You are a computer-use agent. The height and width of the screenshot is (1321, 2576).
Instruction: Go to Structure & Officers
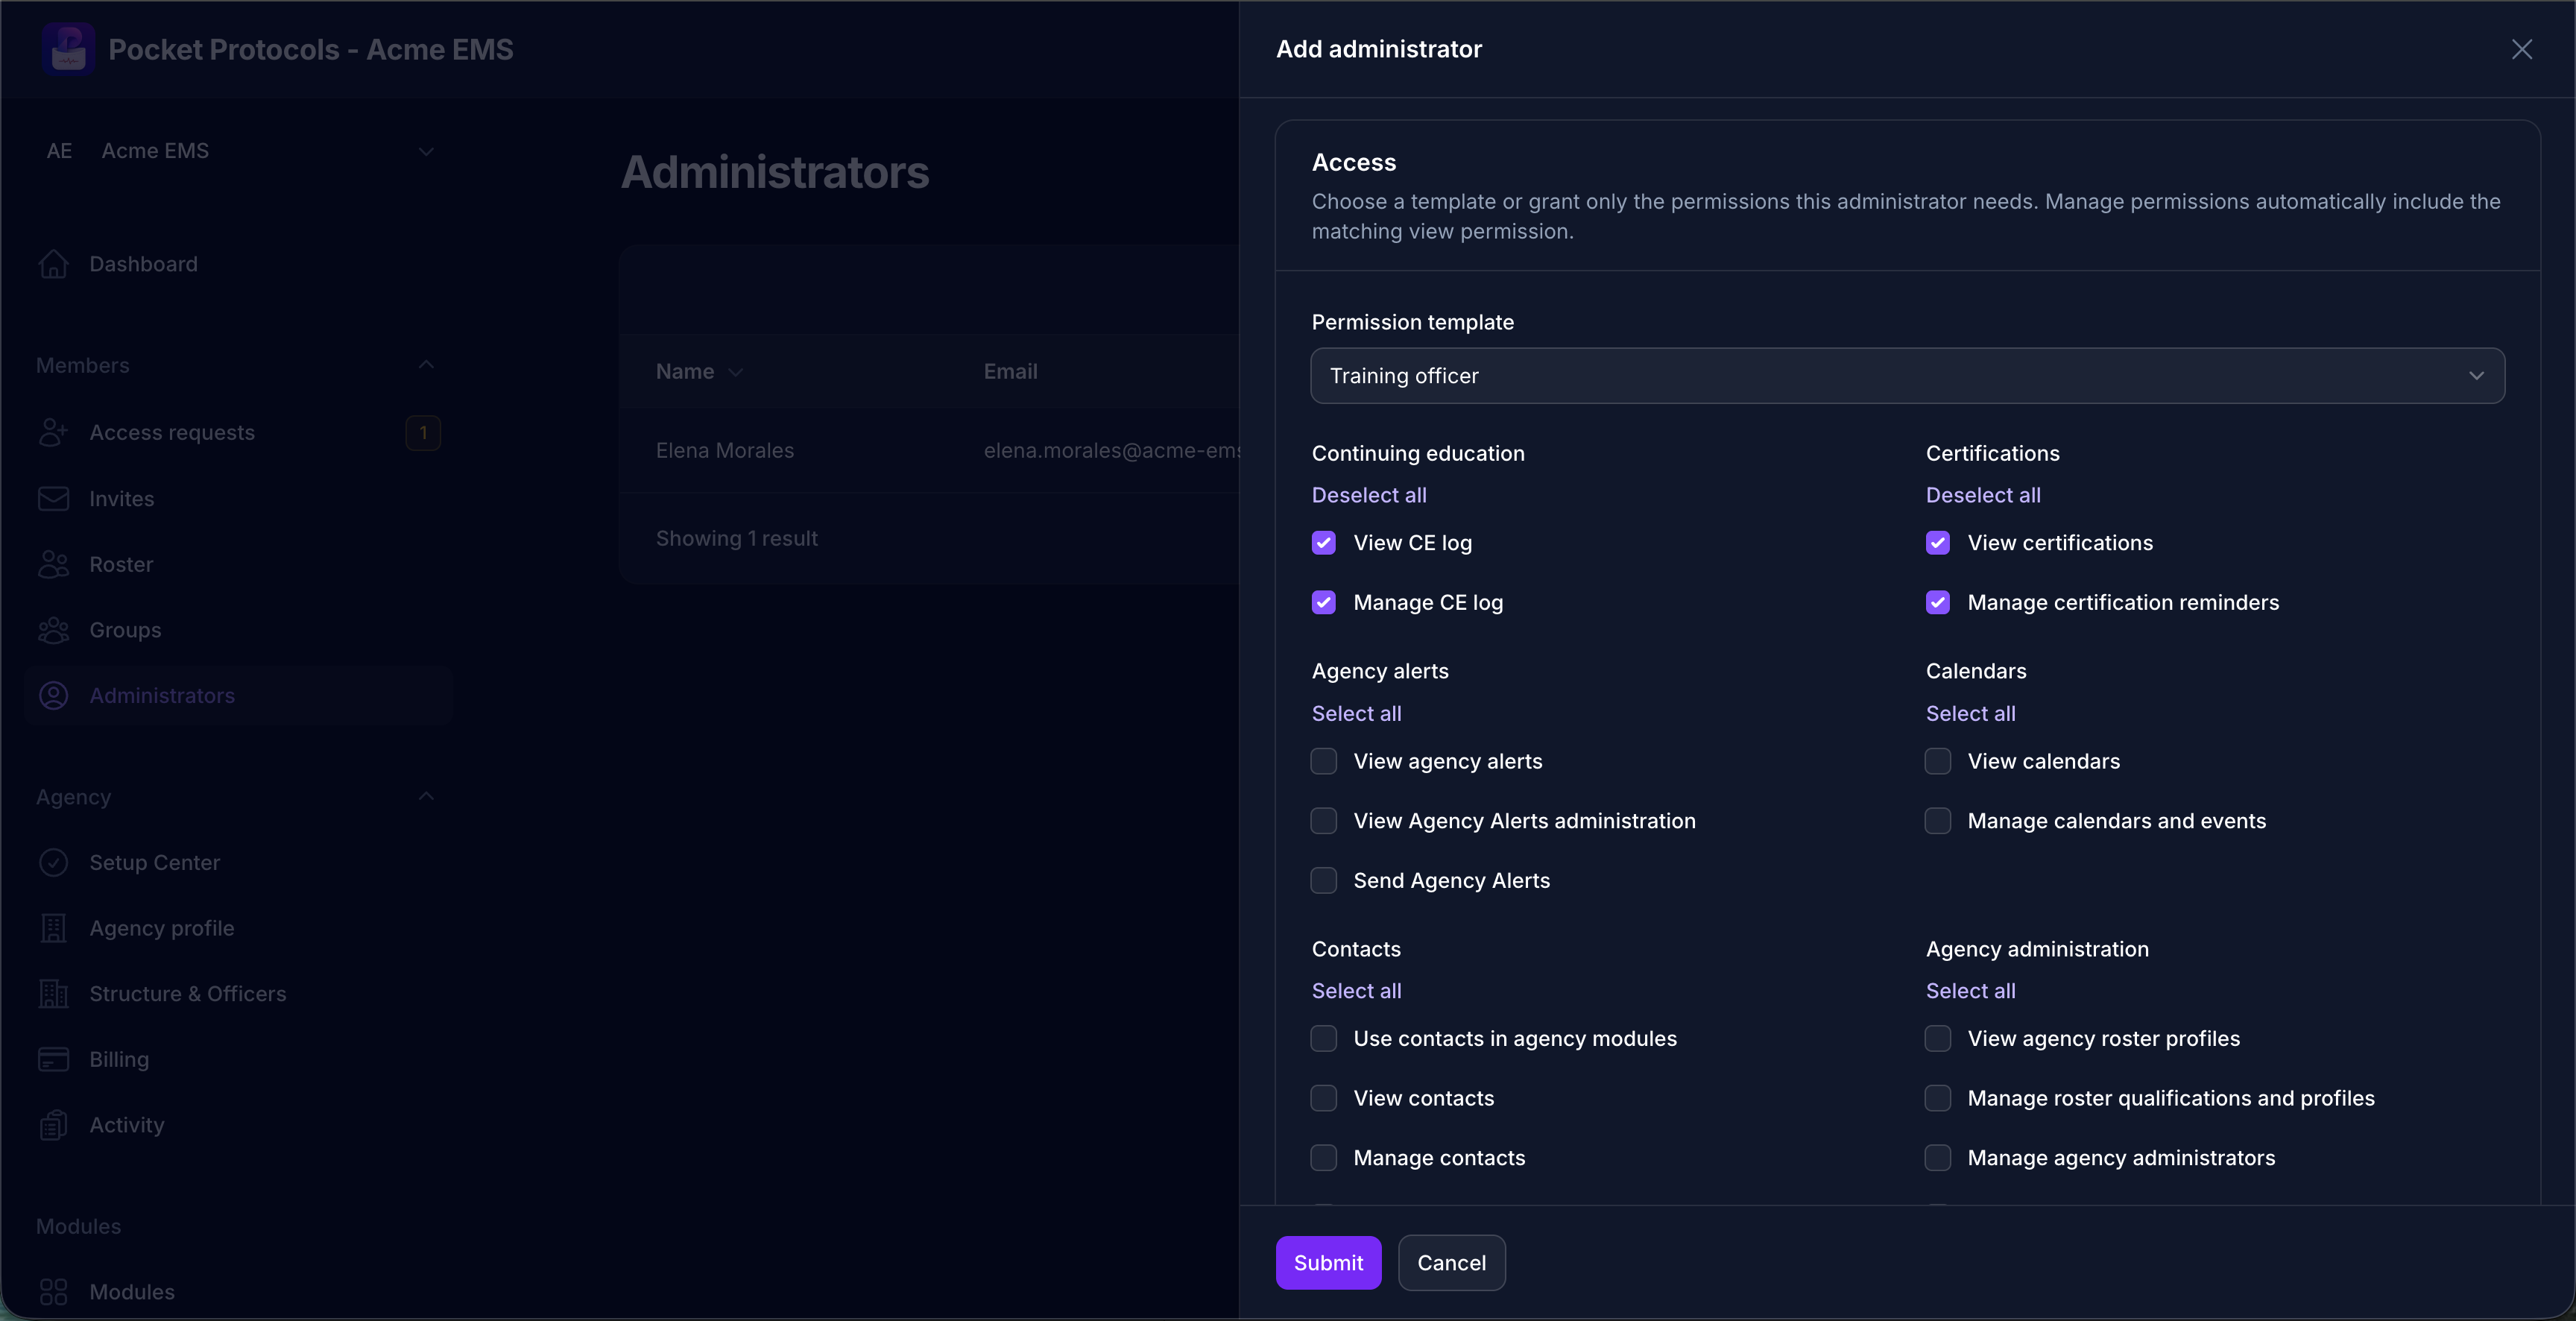coord(239,993)
